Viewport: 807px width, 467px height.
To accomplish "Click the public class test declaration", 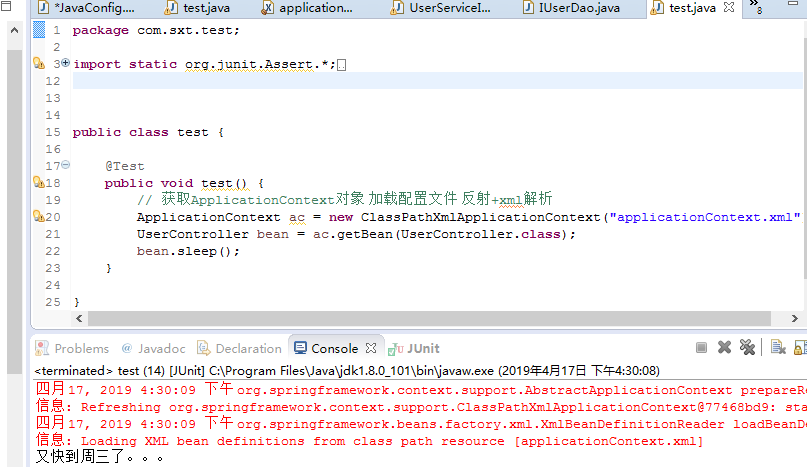I will pyautogui.click(x=148, y=132).
